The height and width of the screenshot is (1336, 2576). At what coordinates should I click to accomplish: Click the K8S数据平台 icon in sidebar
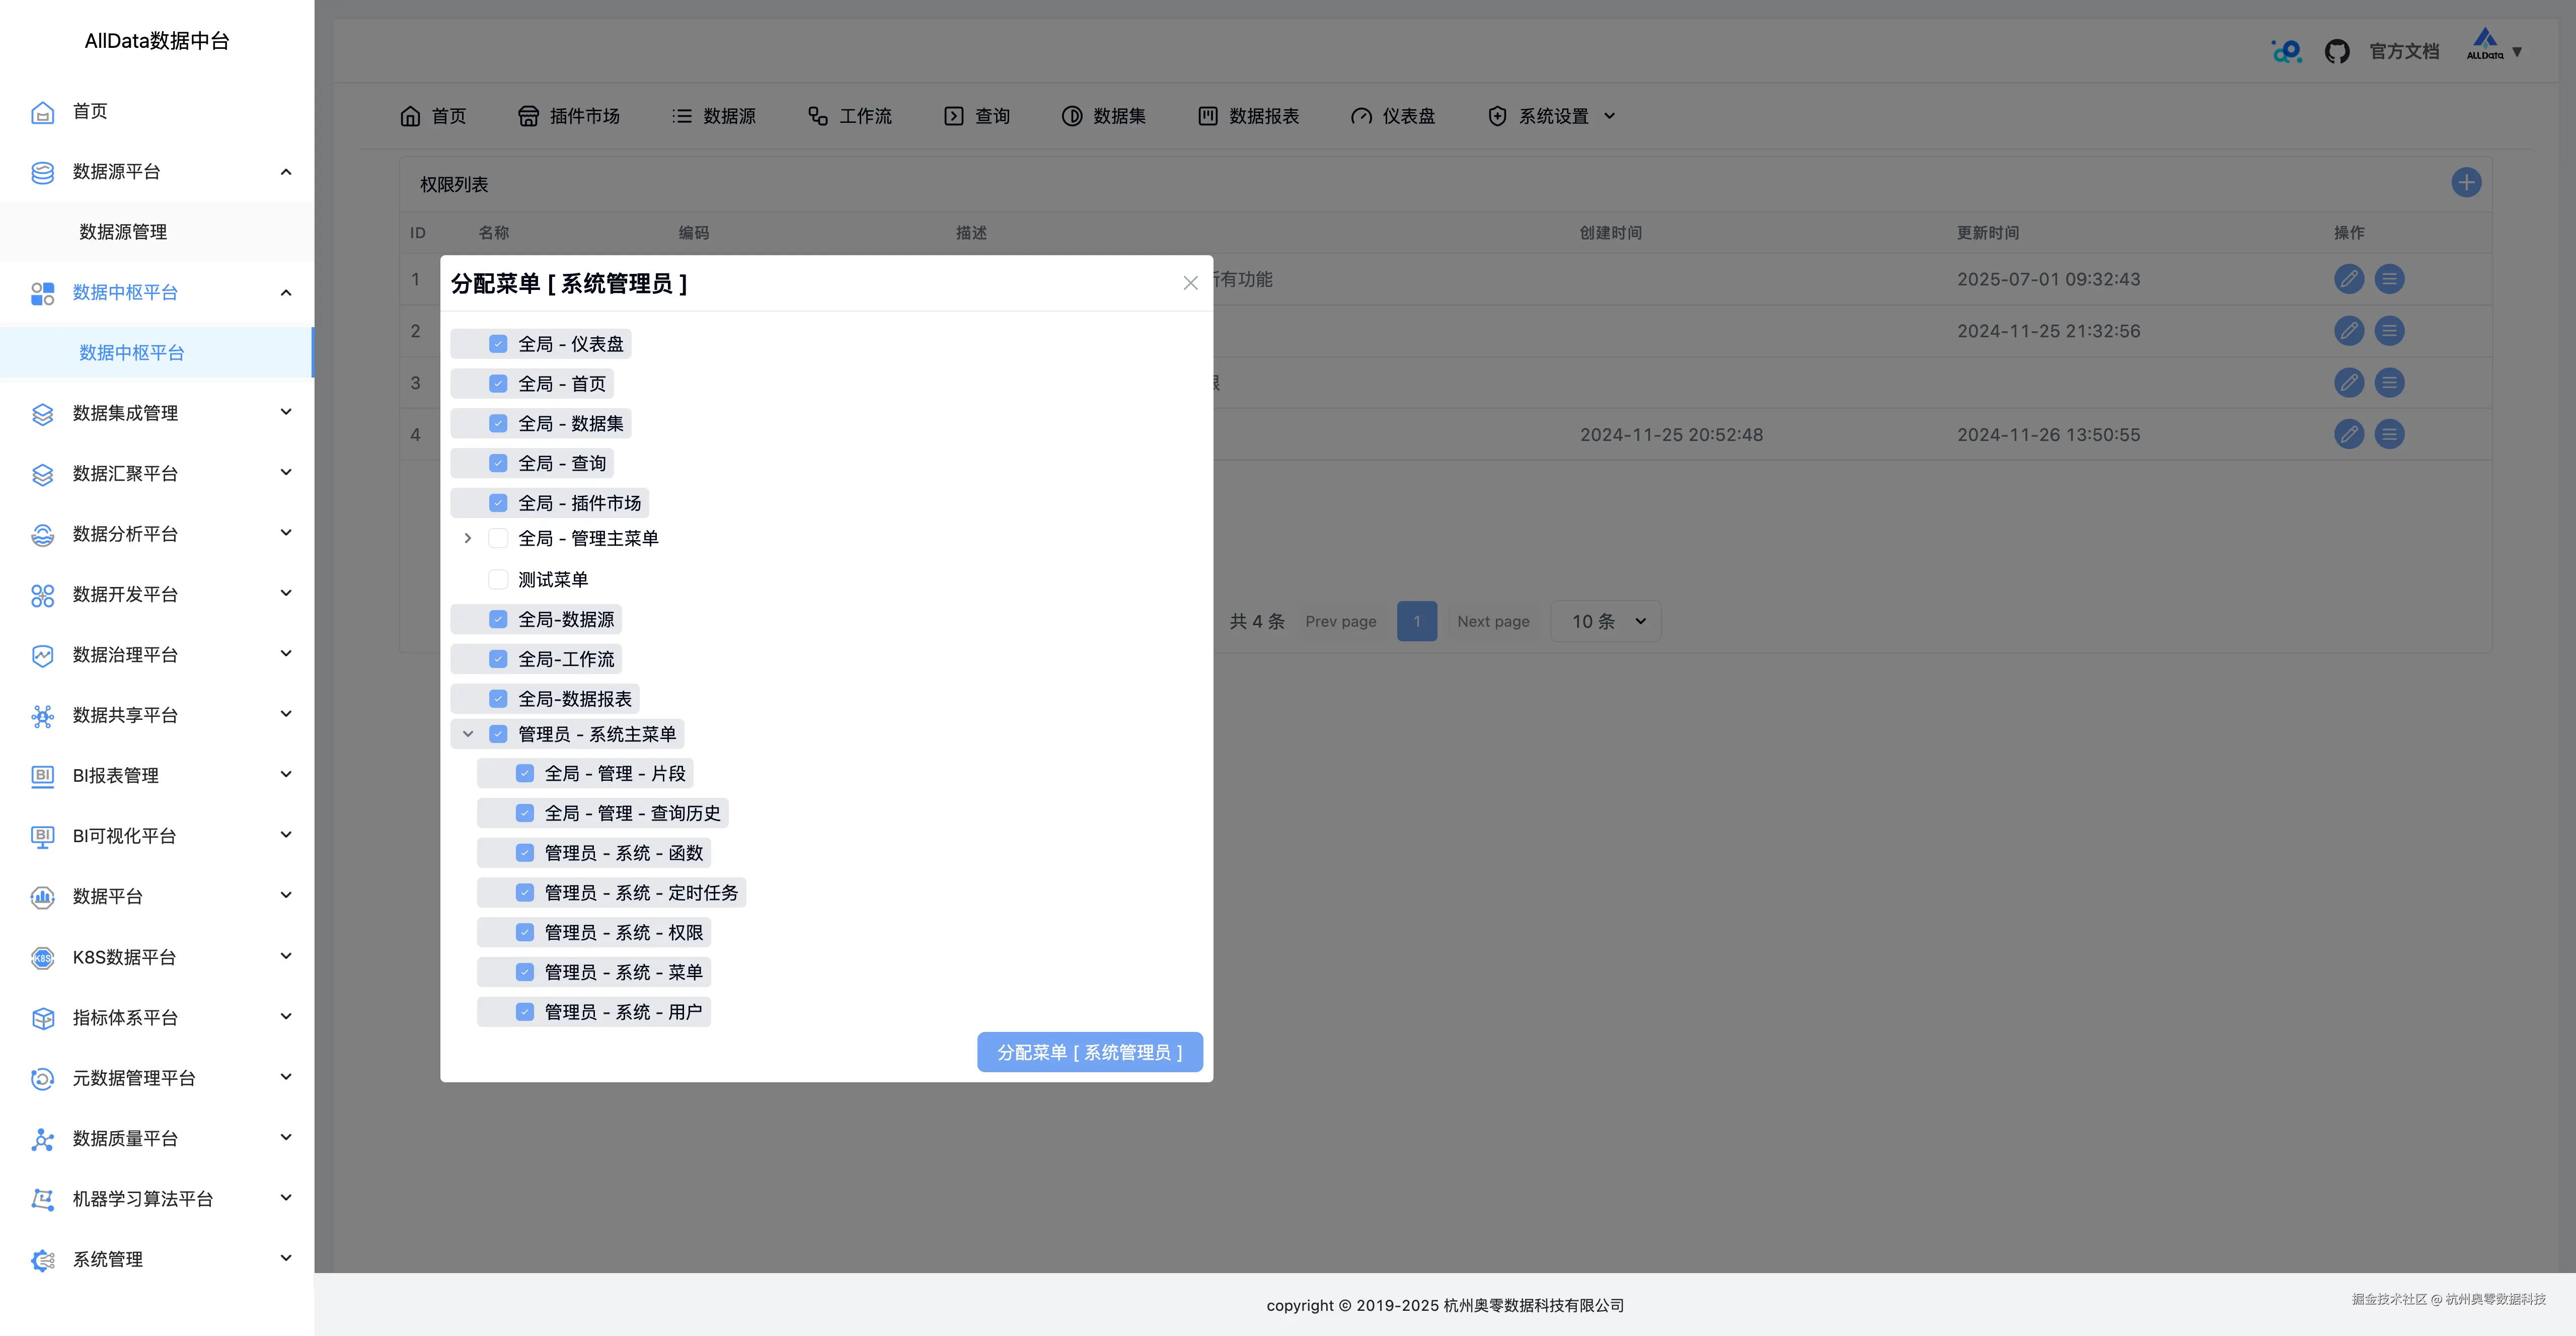[42, 957]
